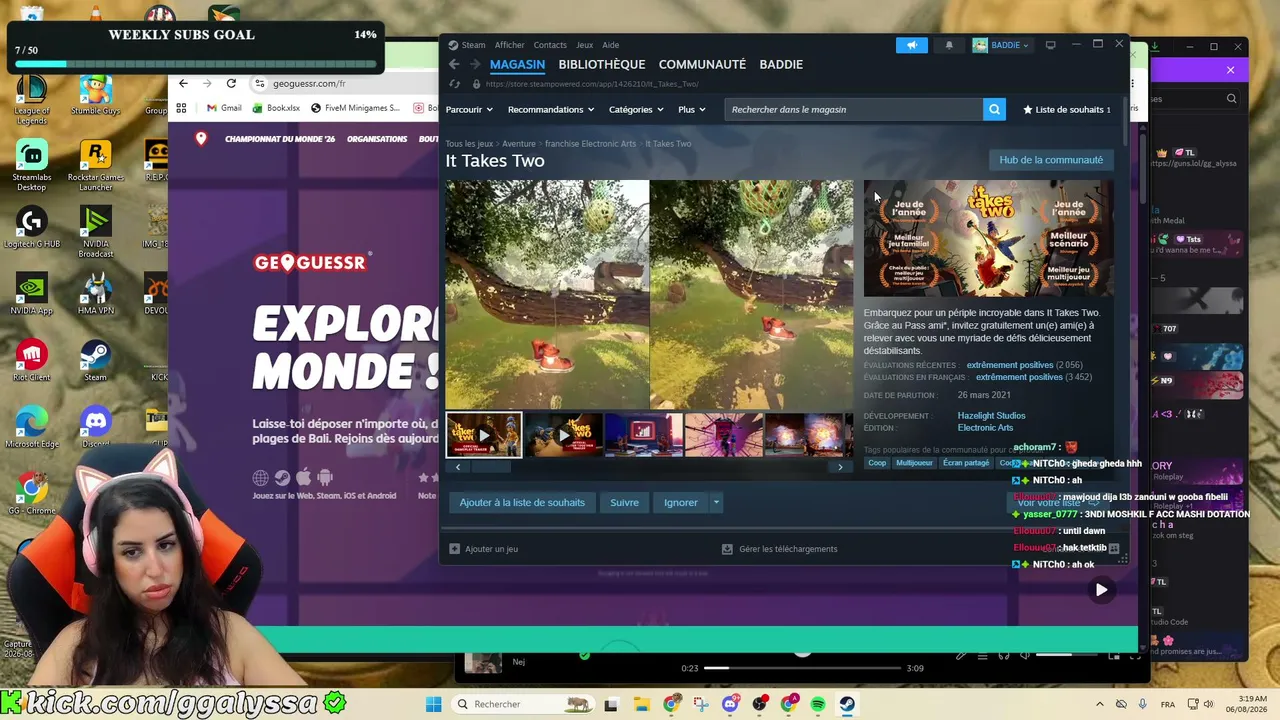Switch to the BIBLIOTHÈQUE tab
This screenshot has height=720, width=1280.
tap(602, 64)
